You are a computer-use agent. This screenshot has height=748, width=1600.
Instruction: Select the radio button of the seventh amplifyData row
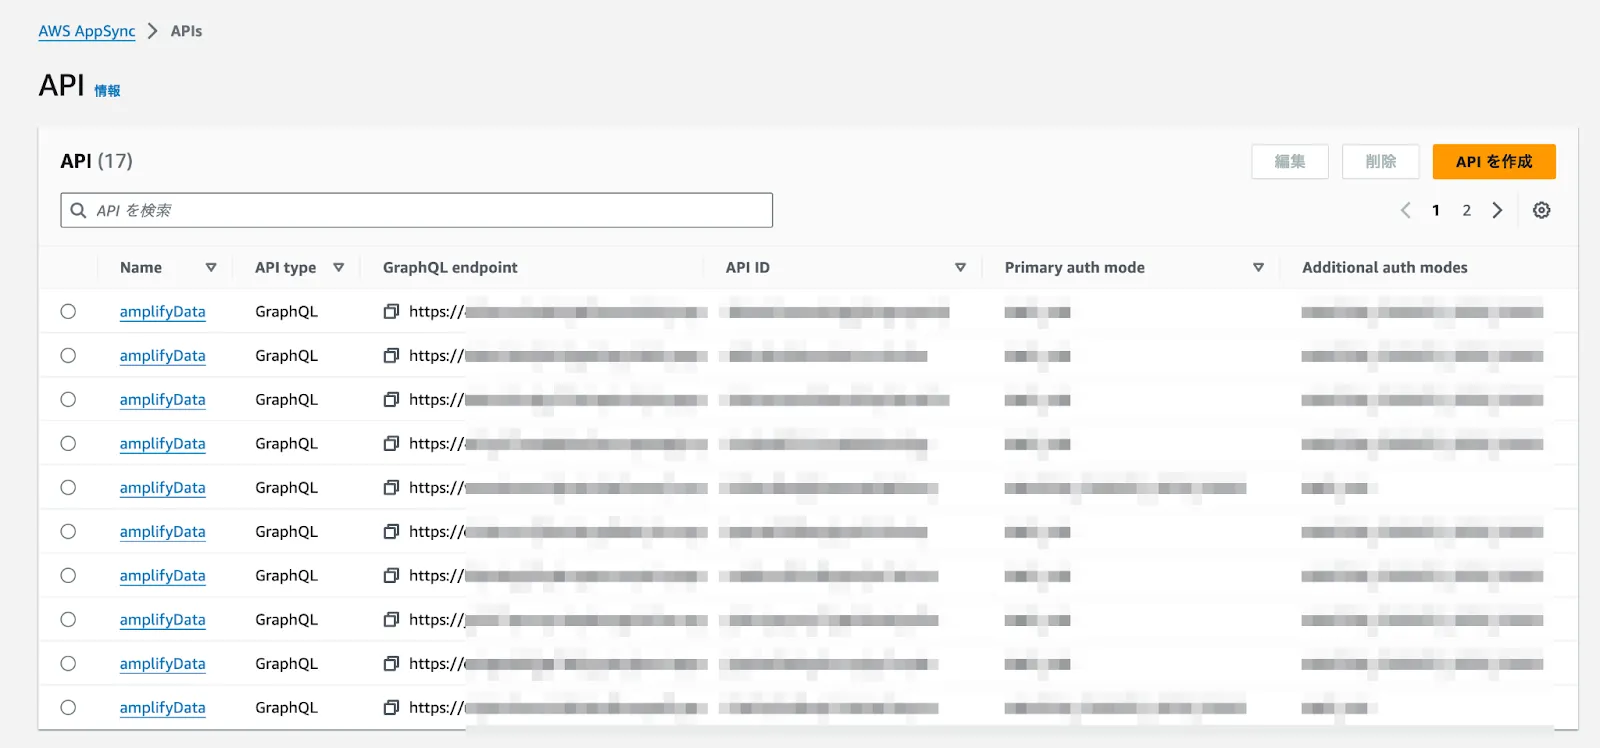68,575
